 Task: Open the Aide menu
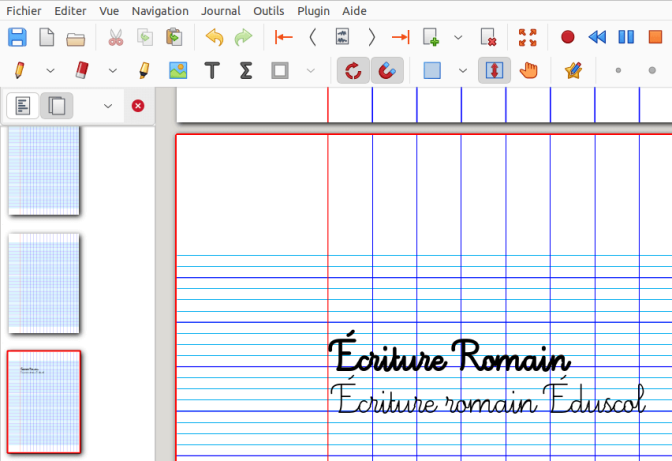point(354,11)
